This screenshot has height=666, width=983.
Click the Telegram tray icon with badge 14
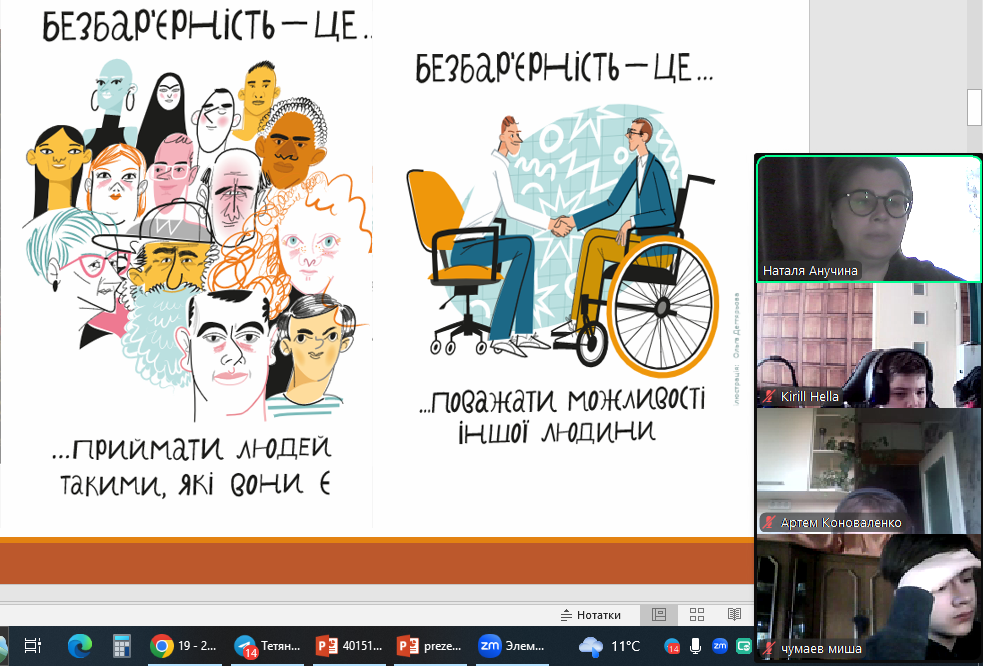(671, 646)
